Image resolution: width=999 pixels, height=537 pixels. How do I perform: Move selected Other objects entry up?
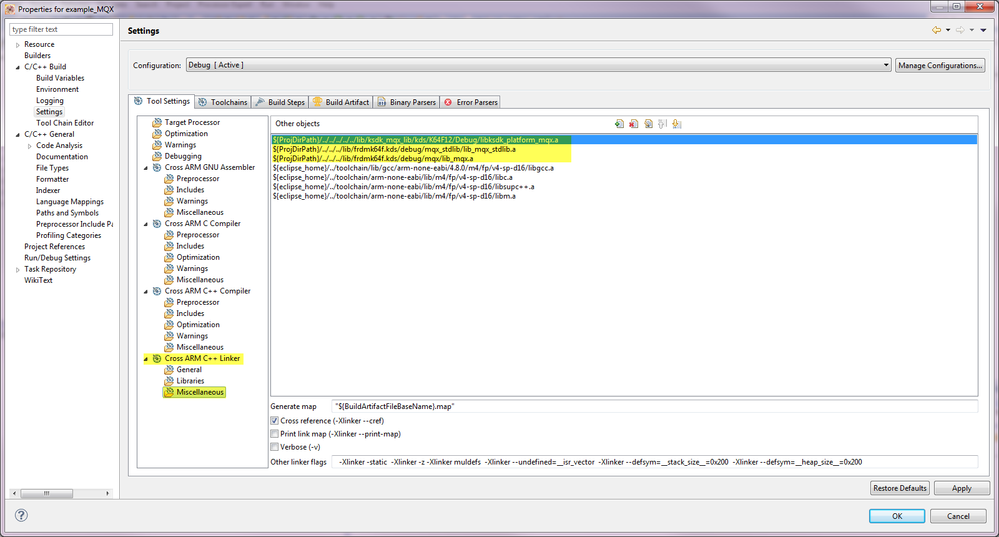pyautogui.click(x=662, y=124)
